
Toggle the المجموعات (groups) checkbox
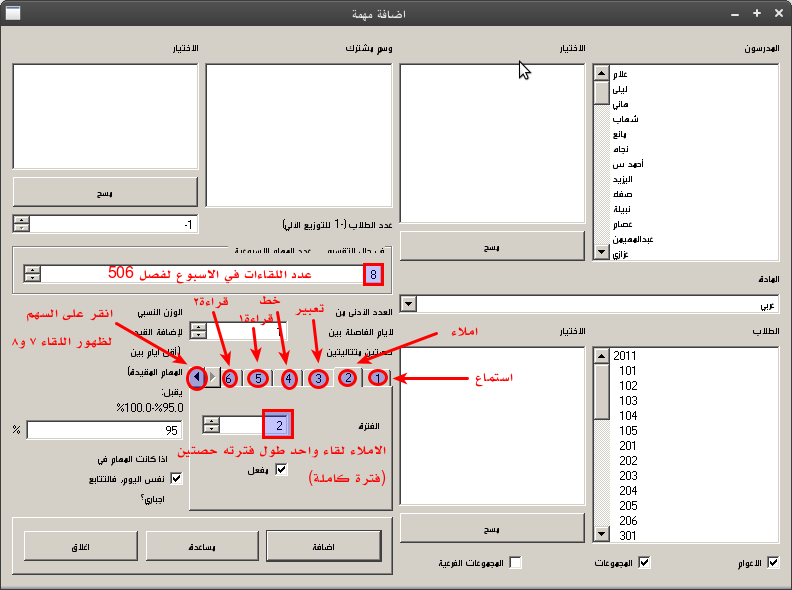[x=644, y=563]
